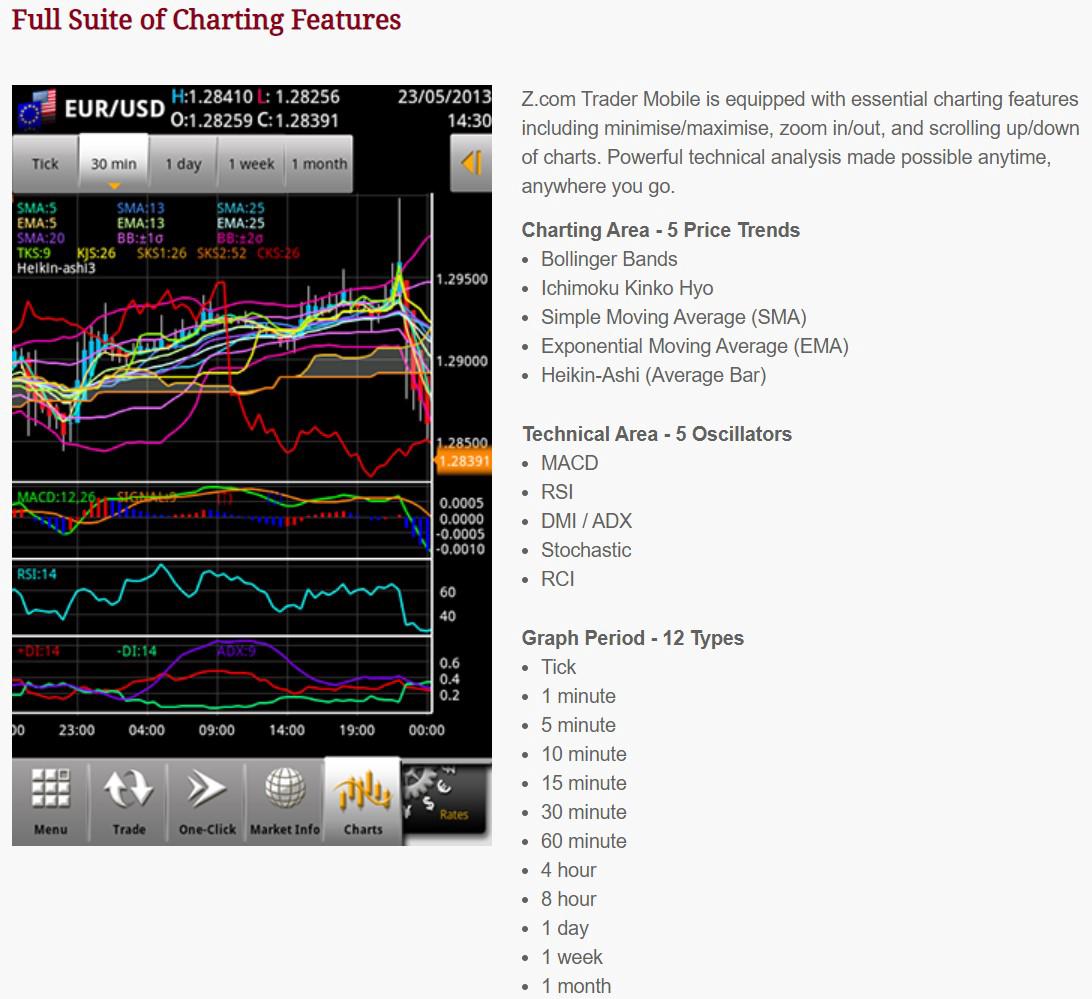Click the Full Suite of Charting Features heading
Viewport: 1092px width, 999px height.
click(x=206, y=20)
